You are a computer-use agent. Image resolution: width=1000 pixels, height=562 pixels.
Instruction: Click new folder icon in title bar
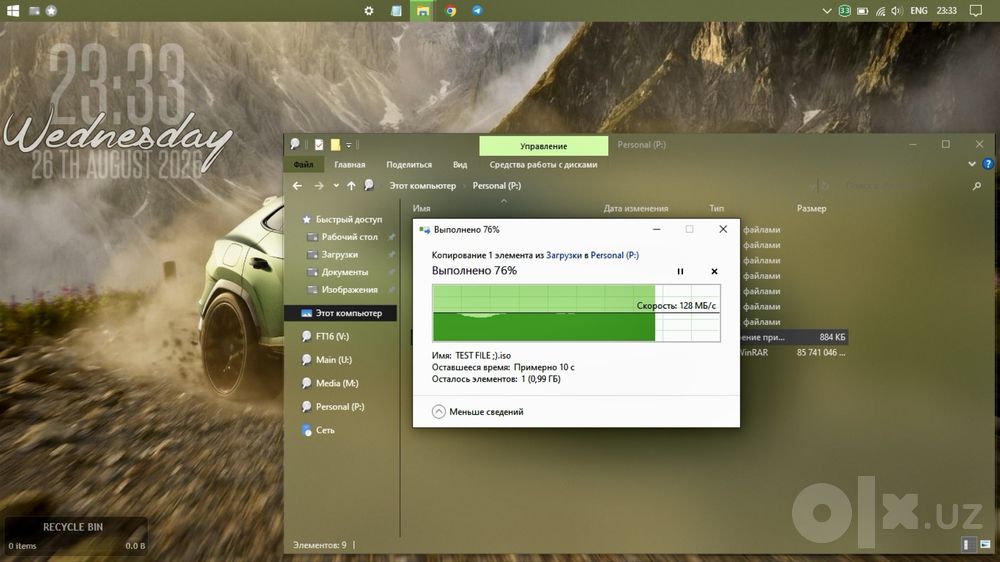pos(335,145)
